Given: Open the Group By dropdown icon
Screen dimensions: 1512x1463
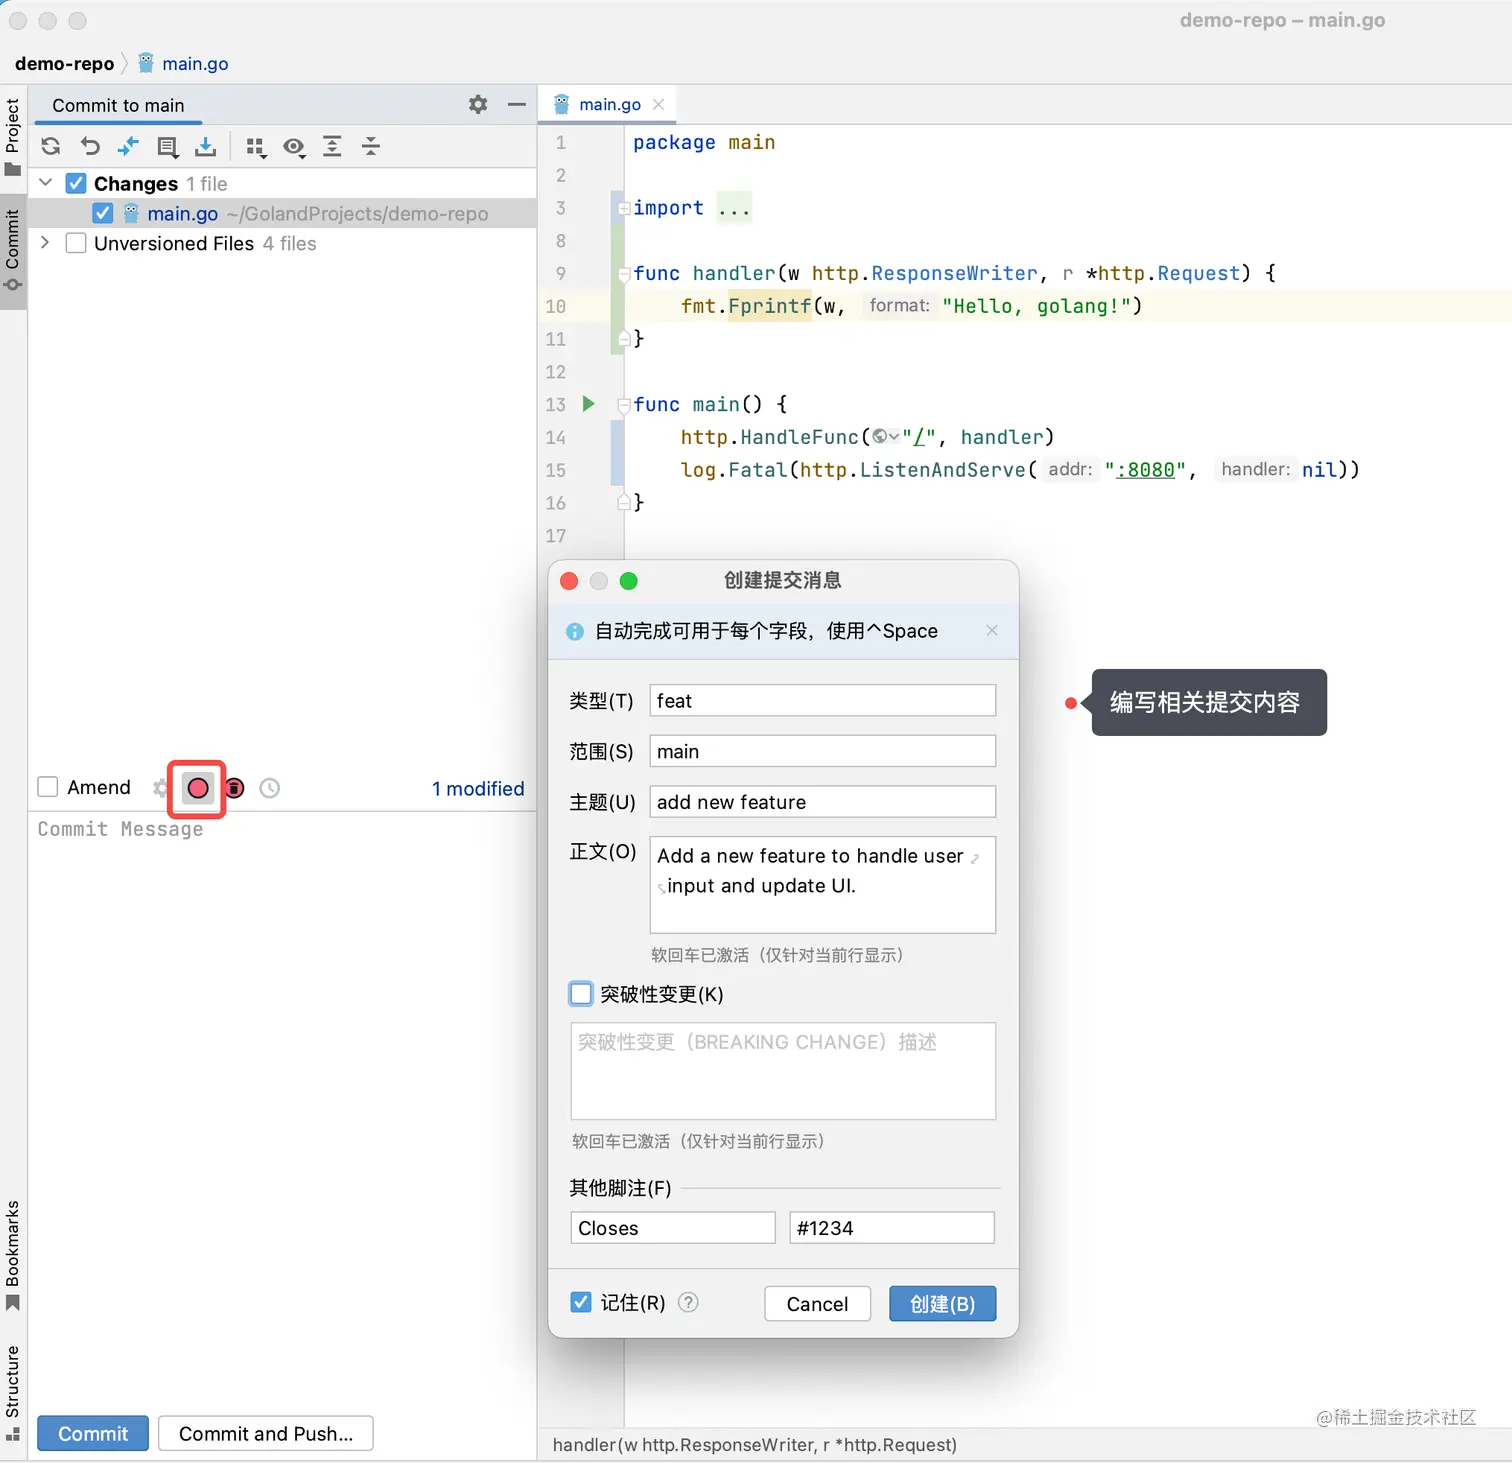Looking at the screenshot, I should tap(255, 147).
